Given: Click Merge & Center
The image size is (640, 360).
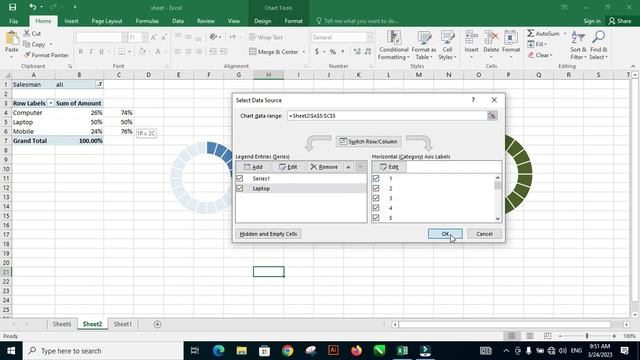Looking at the screenshot, I should tap(273, 52).
